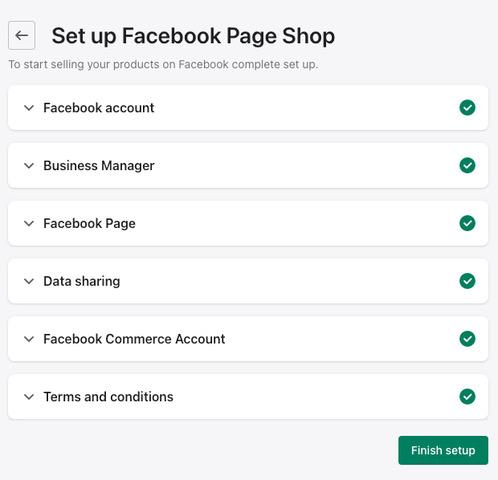Open the Facebook Commerce Account title

(x=134, y=339)
